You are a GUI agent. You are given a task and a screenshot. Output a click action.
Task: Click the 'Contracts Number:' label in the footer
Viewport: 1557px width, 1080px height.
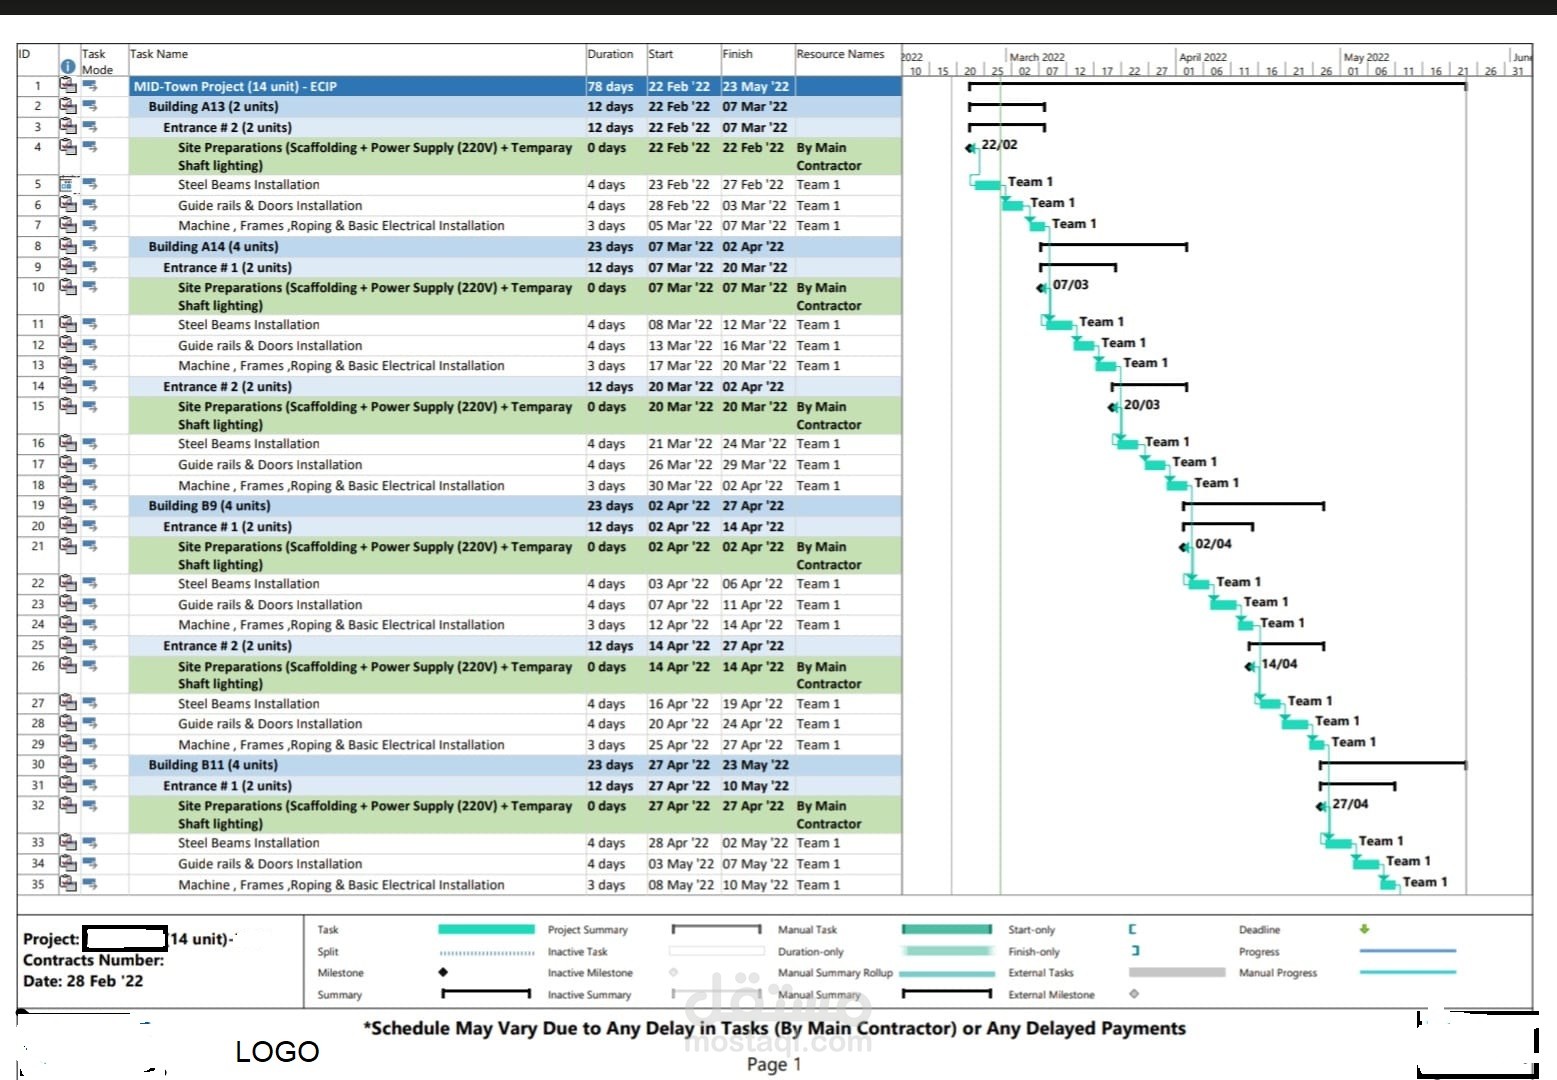[x=94, y=960]
